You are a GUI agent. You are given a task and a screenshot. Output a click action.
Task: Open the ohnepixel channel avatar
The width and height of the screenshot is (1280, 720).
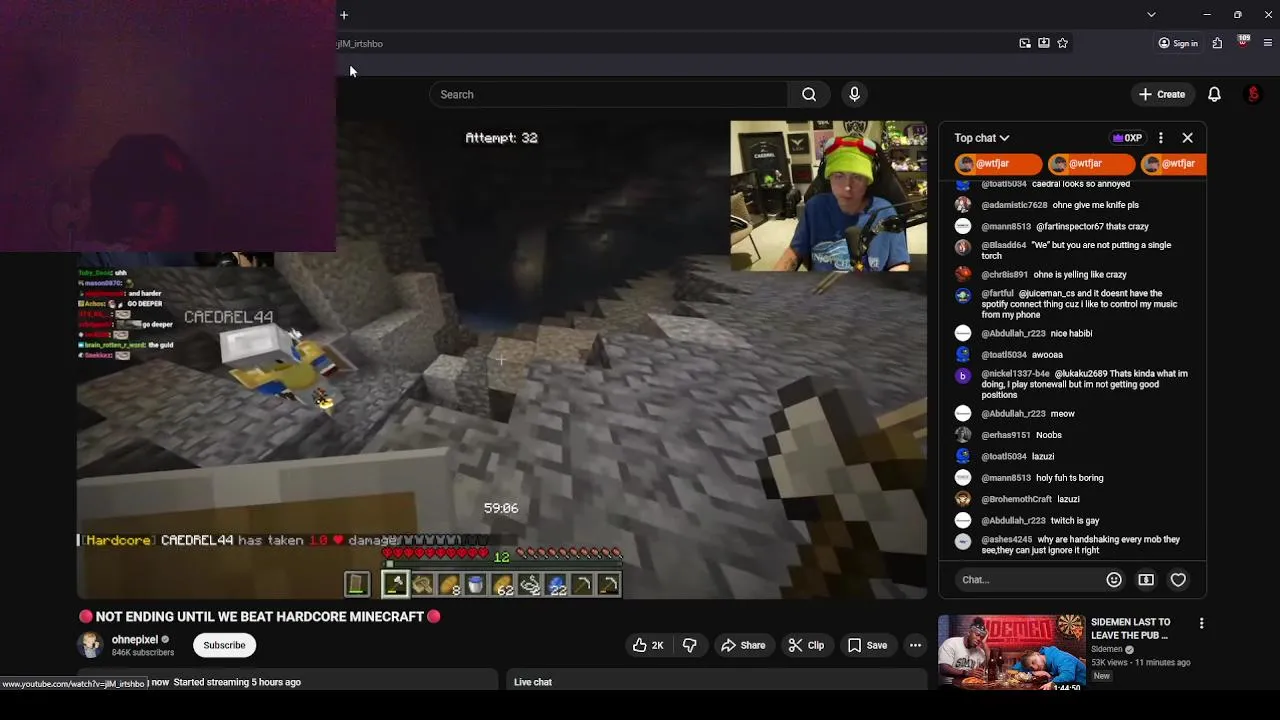[91, 645]
